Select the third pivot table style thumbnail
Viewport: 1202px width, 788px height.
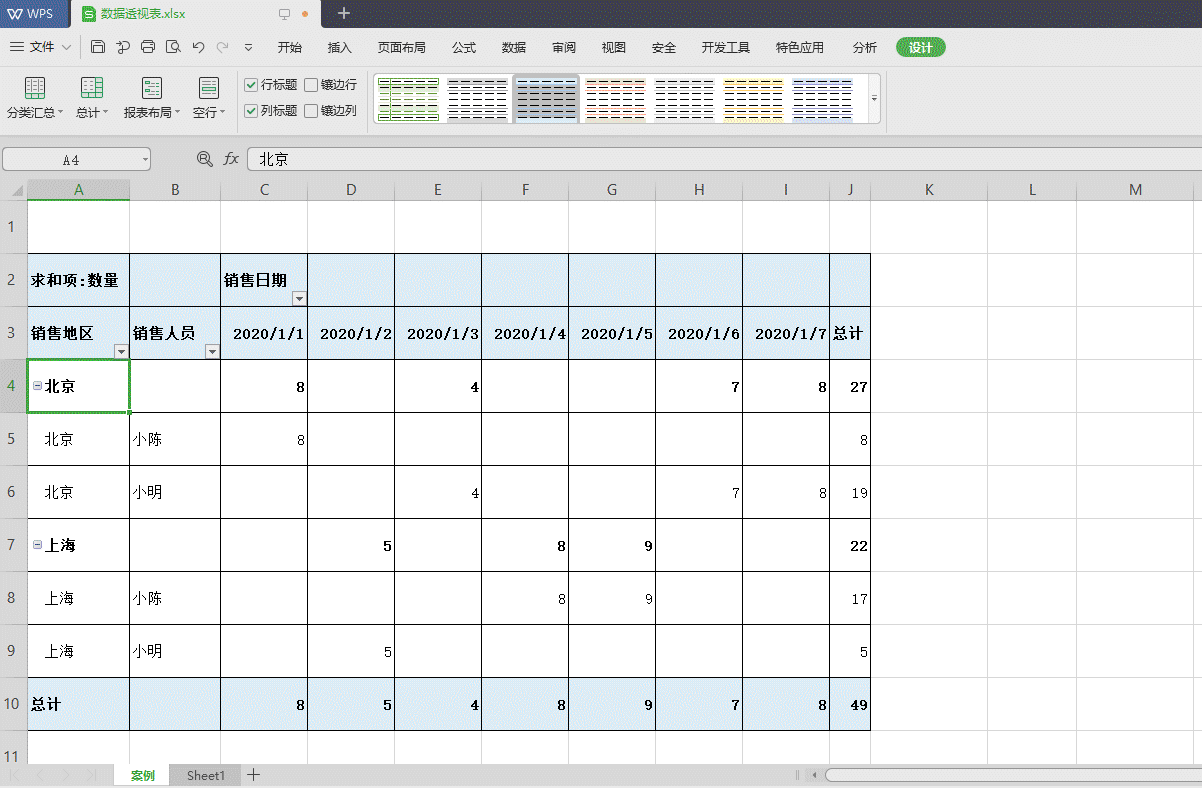(x=546, y=99)
